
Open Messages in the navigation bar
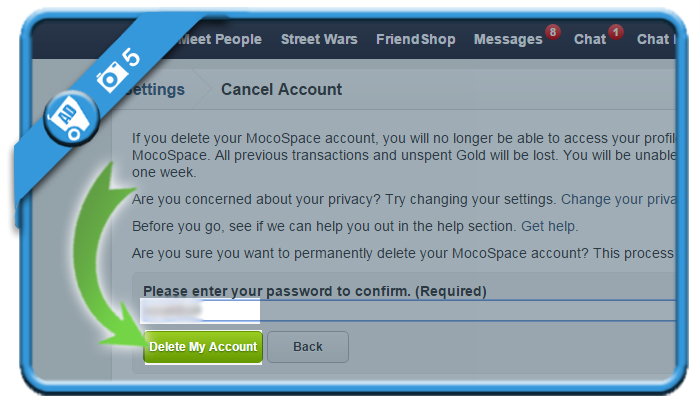pyautogui.click(x=508, y=39)
